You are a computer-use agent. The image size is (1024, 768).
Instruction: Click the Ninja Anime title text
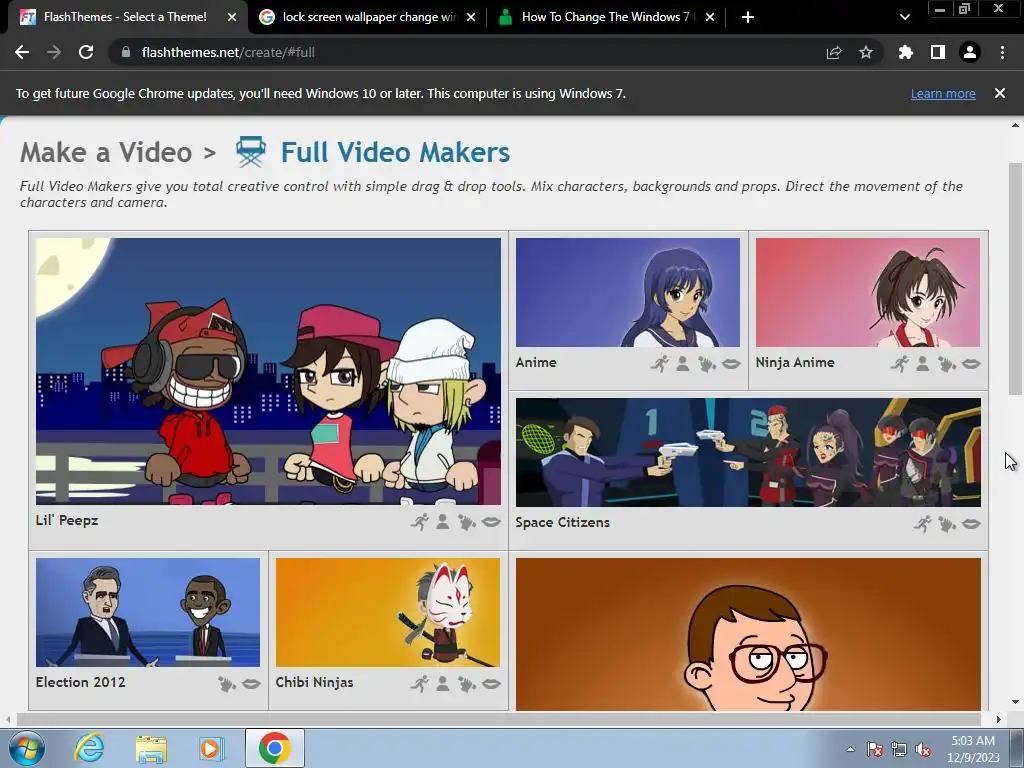[x=795, y=362]
